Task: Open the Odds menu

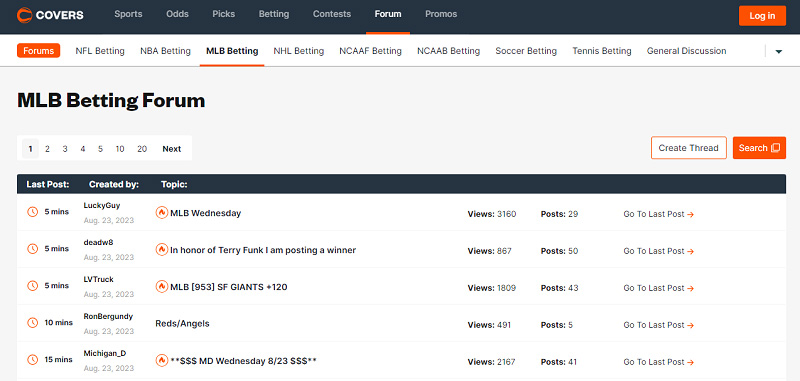Action: pos(178,14)
